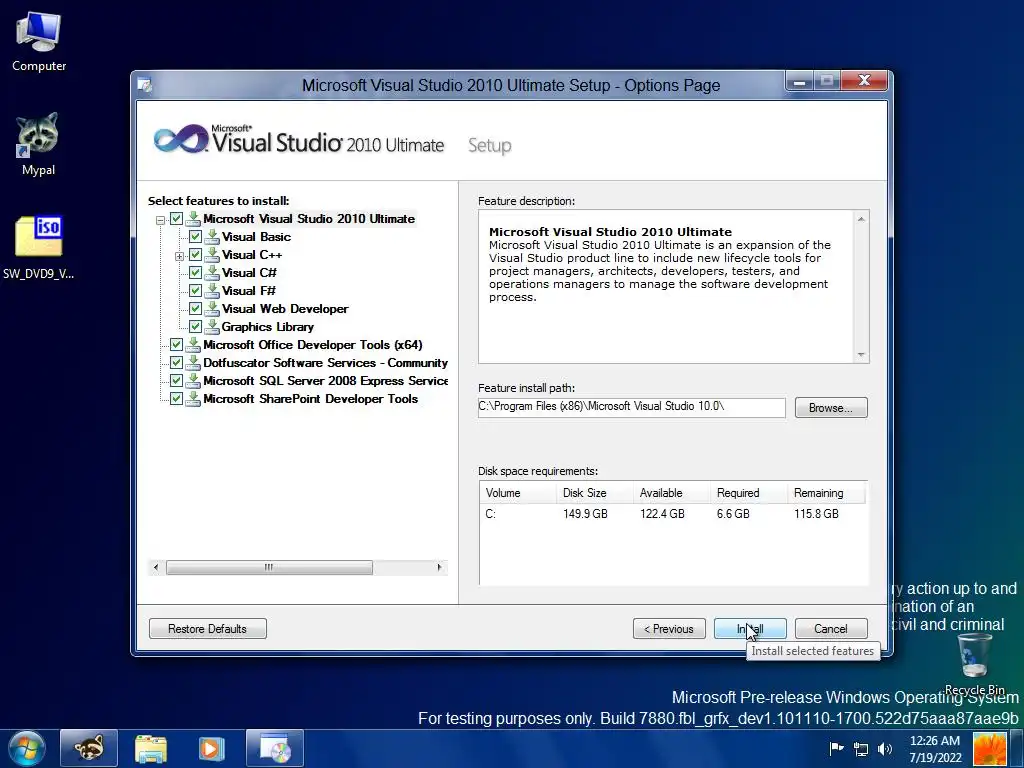
Task: Click the Required column header
Action: 748,492
